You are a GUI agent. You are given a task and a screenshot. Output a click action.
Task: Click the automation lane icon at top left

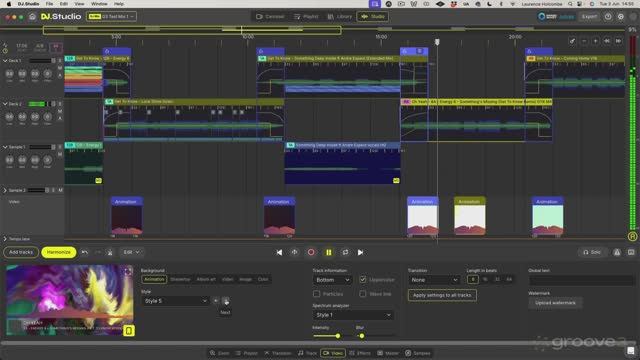5,44
